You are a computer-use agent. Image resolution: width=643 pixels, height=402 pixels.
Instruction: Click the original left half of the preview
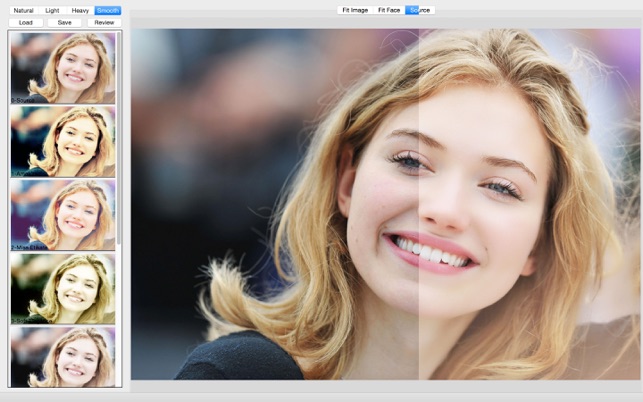[x=275, y=204]
